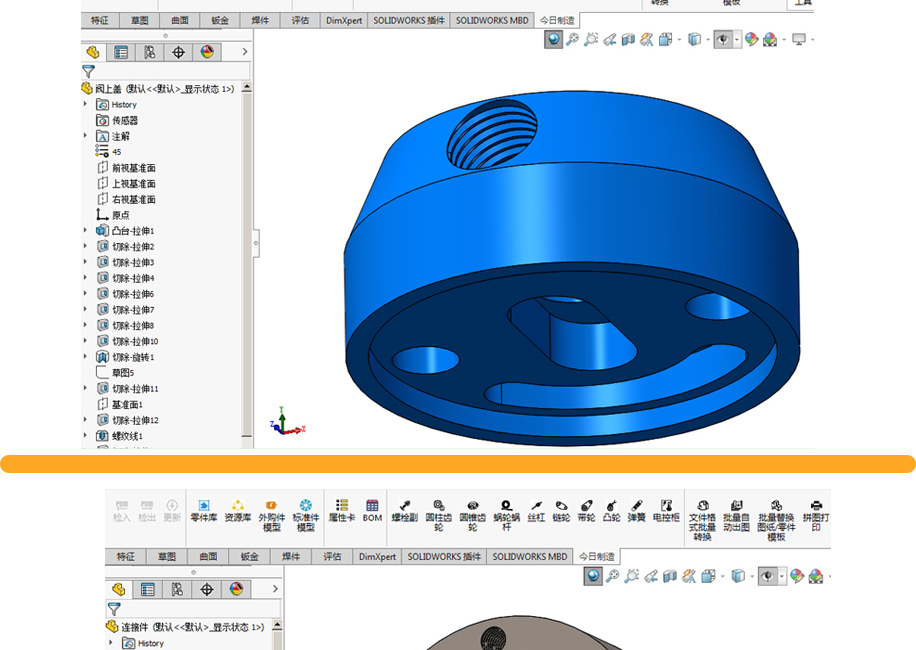The image size is (916, 650).
Task: Expand the 注解 annotations node
Action: coord(85,135)
